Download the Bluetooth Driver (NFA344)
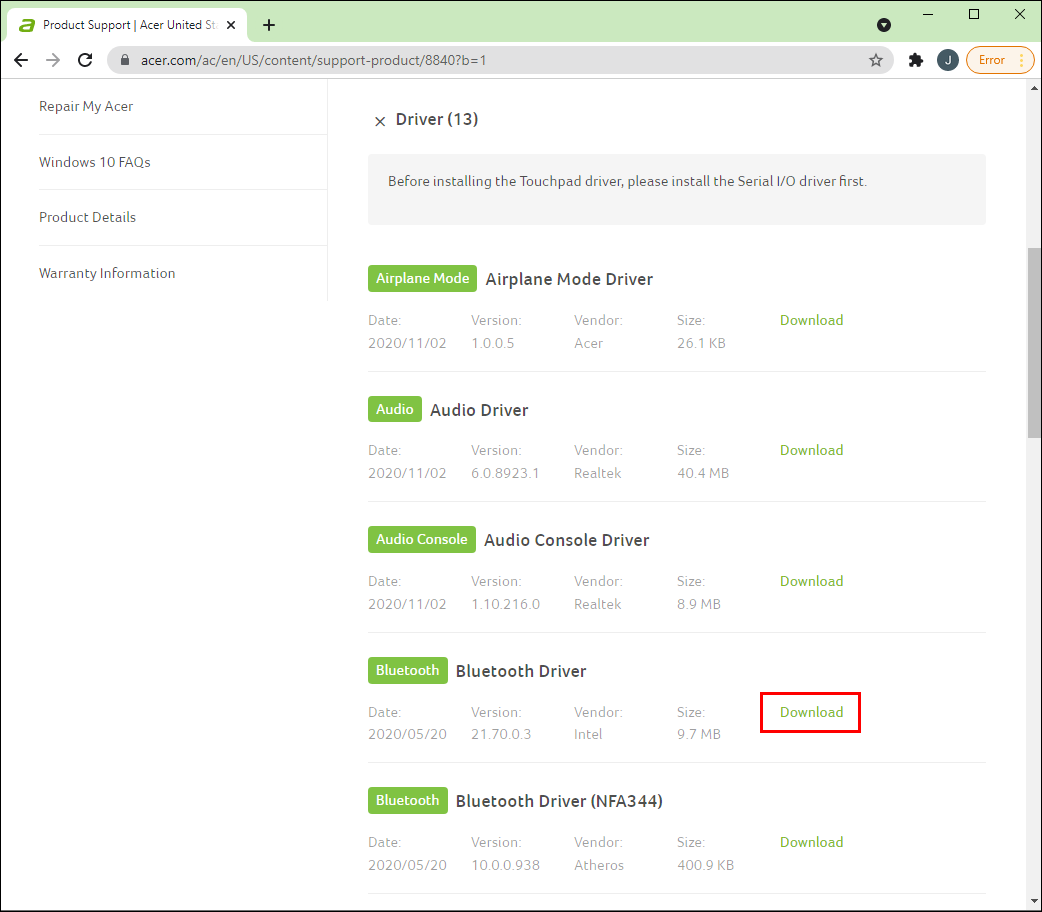Screen dimensions: 1042x912 (811, 842)
